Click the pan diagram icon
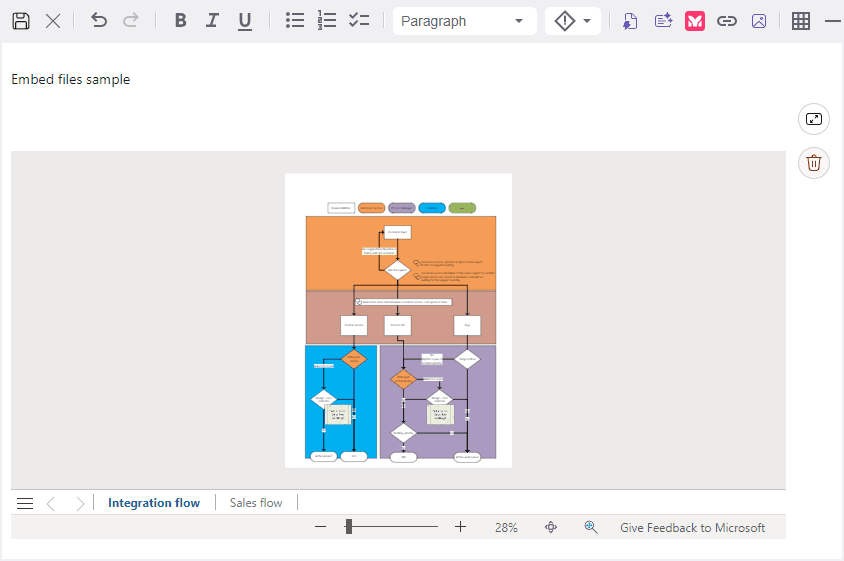Viewport: 844px width, 561px height. (551, 527)
